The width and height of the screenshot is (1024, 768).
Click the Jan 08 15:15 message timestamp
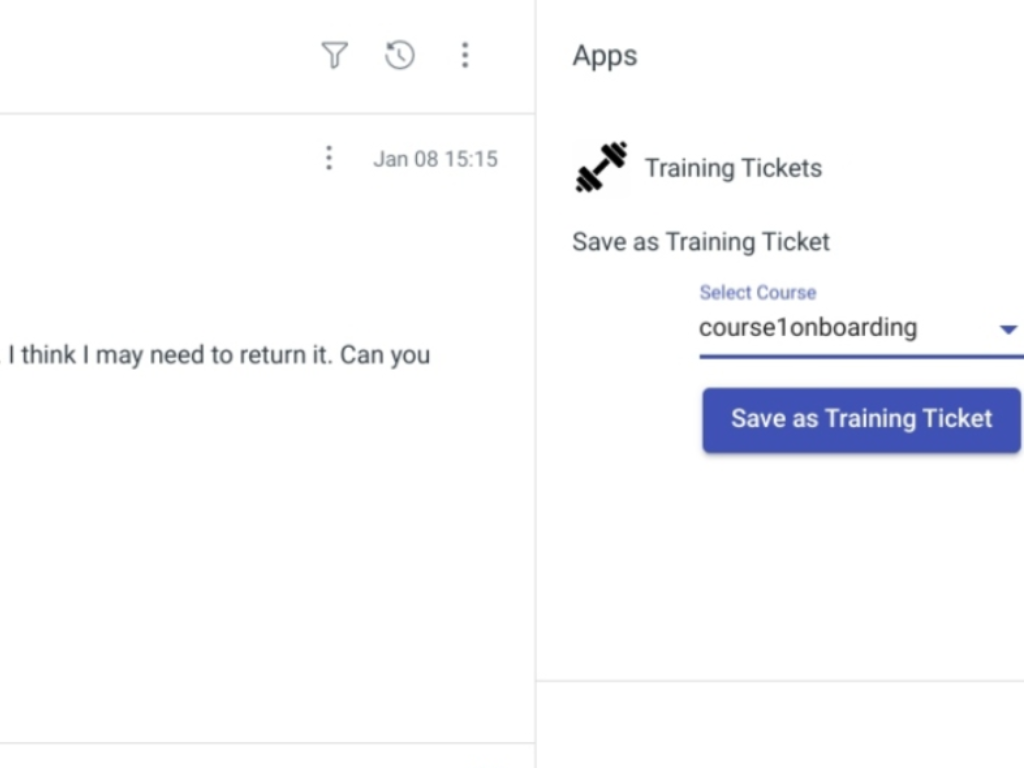pyautogui.click(x=435, y=159)
